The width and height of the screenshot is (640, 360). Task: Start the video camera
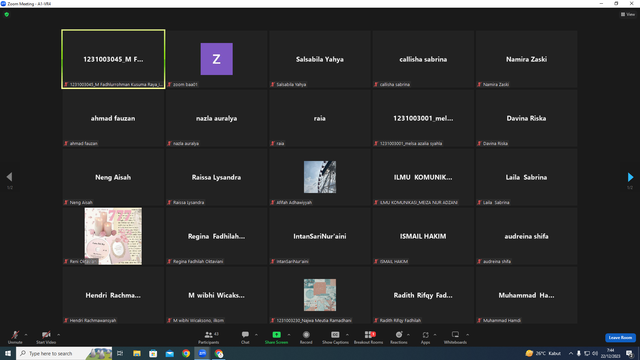(x=46, y=337)
